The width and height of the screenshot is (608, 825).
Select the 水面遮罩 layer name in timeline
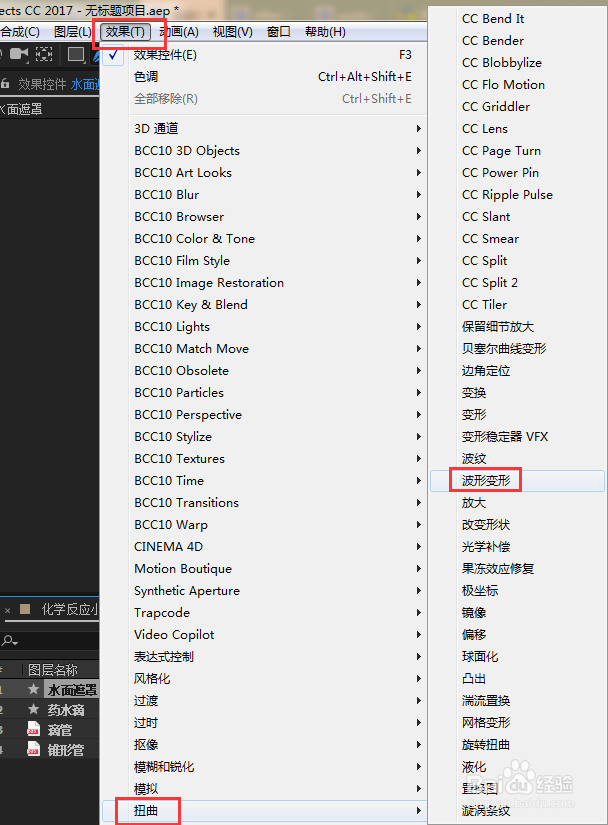(x=73, y=690)
